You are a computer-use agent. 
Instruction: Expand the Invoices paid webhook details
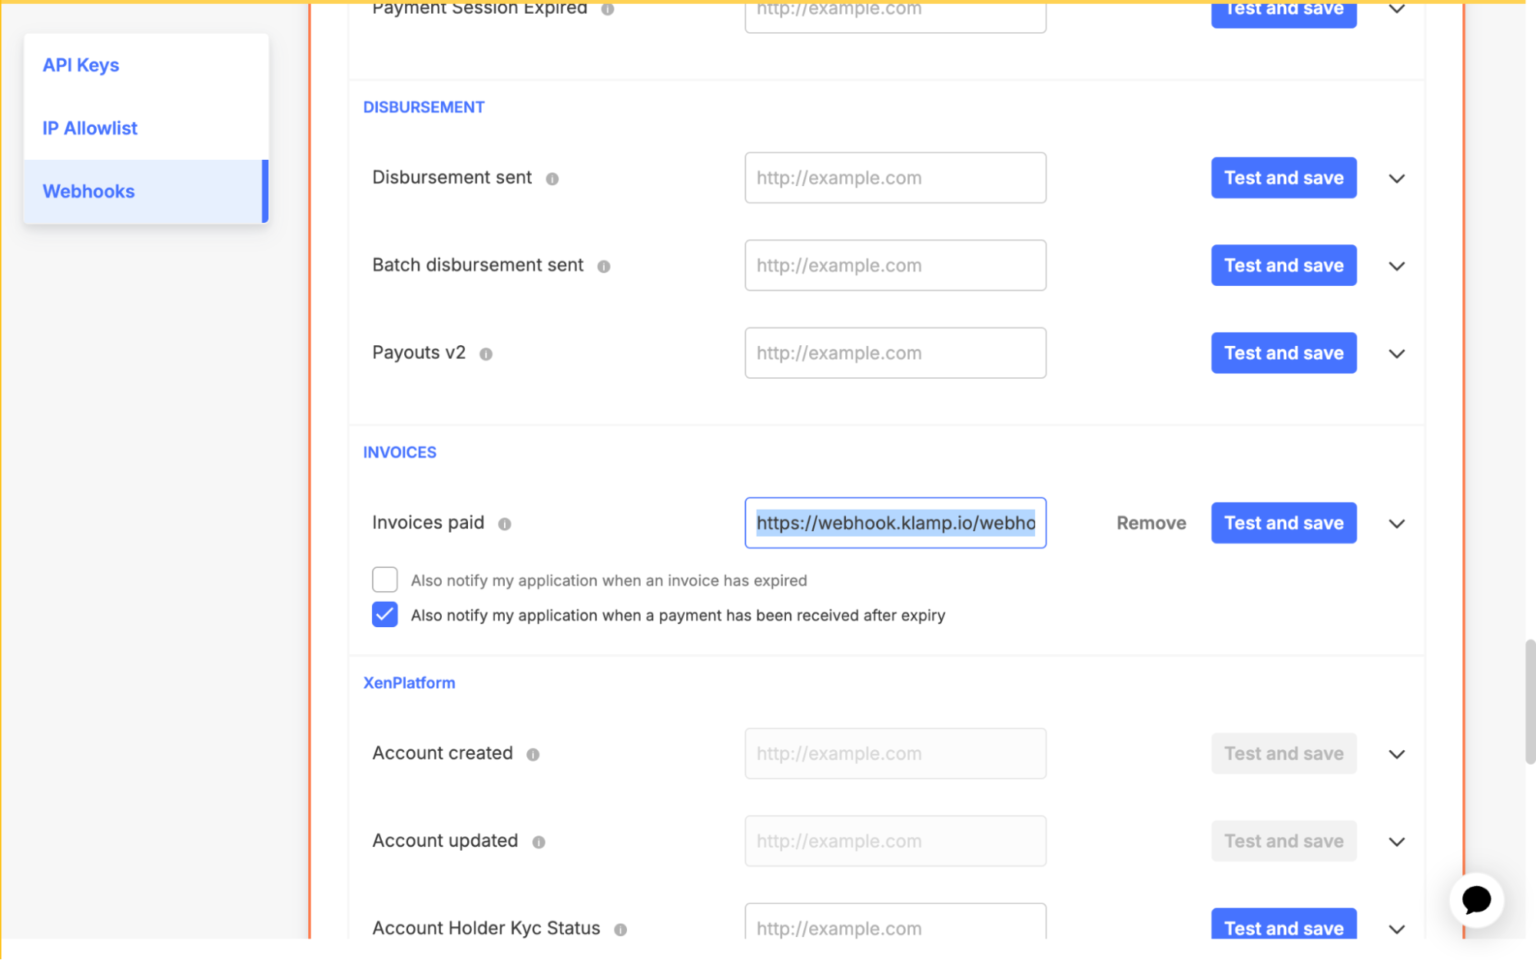pos(1396,523)
